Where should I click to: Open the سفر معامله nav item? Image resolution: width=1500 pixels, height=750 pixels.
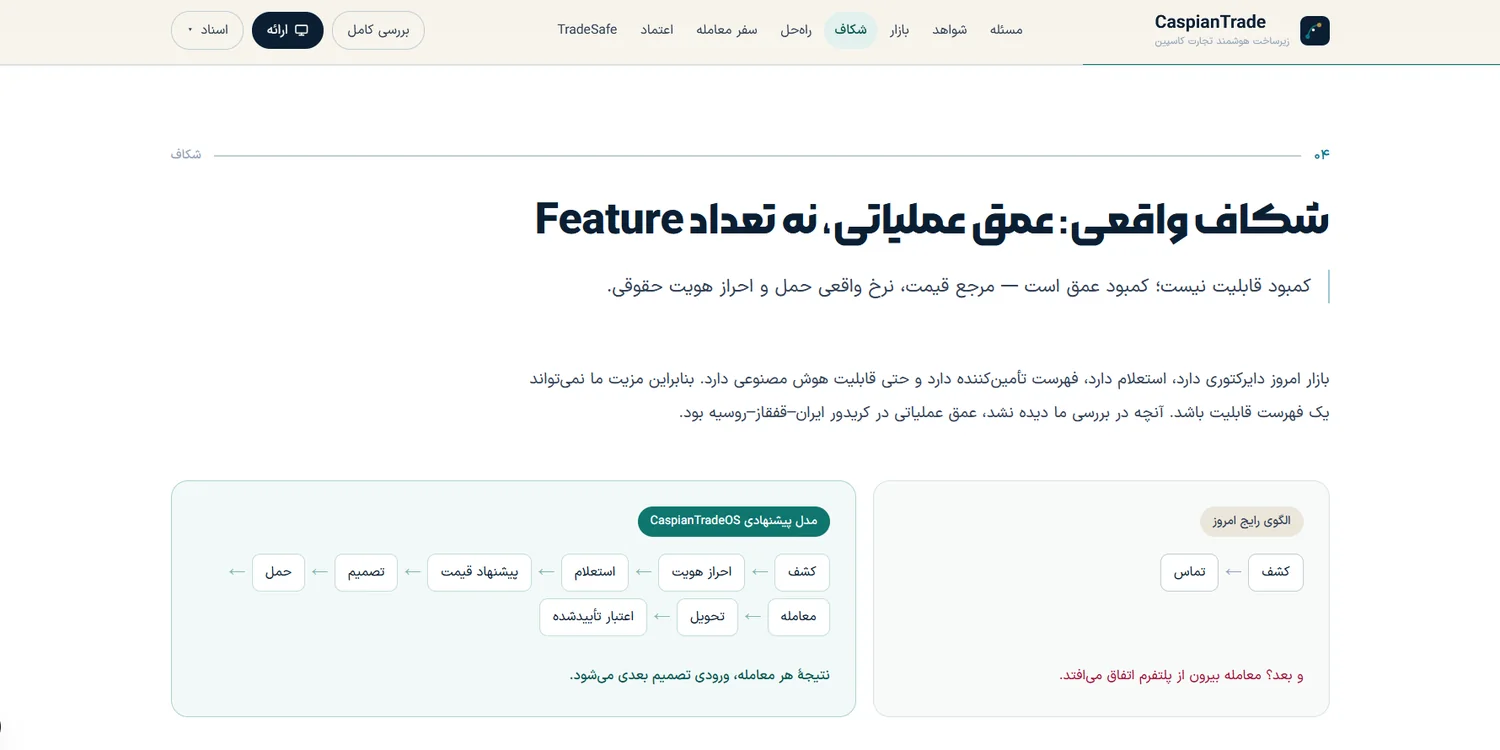727,30
